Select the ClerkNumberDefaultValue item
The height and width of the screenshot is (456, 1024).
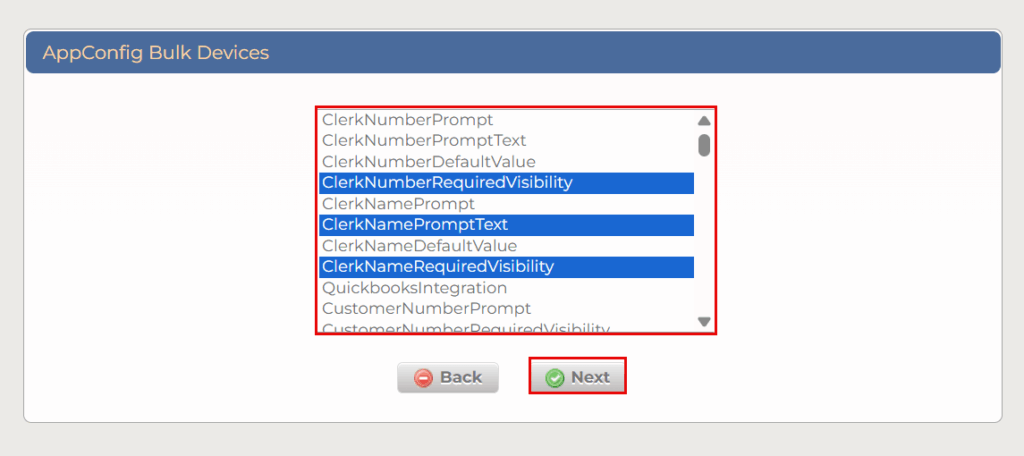click(x=429, y=162)
